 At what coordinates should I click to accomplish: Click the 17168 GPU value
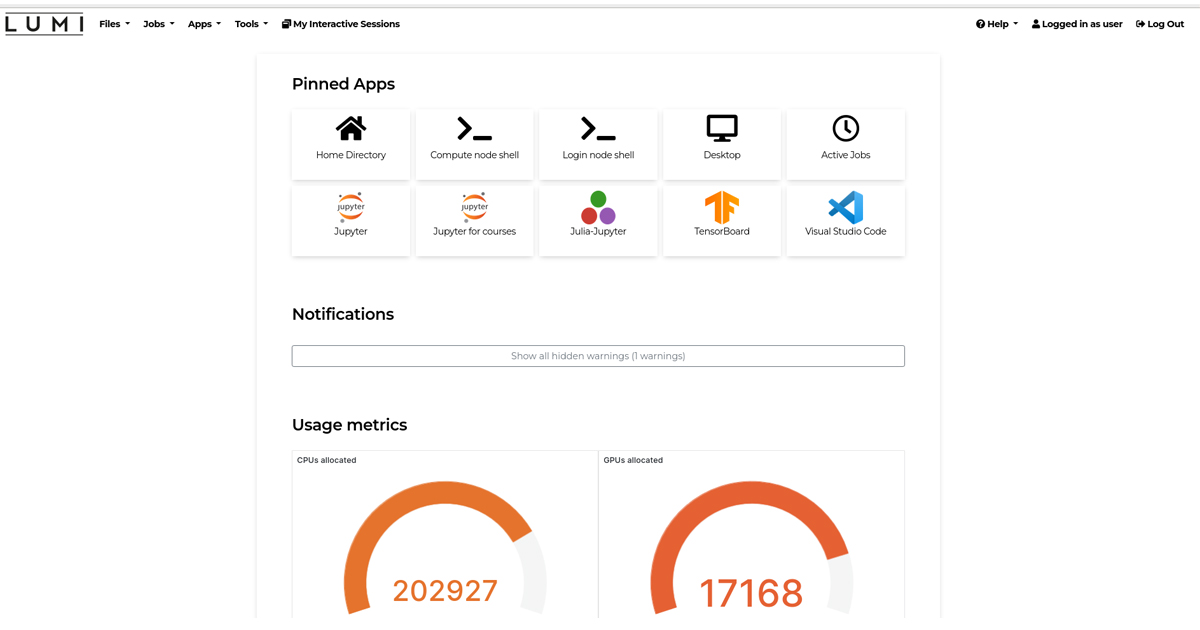[751, 593]
